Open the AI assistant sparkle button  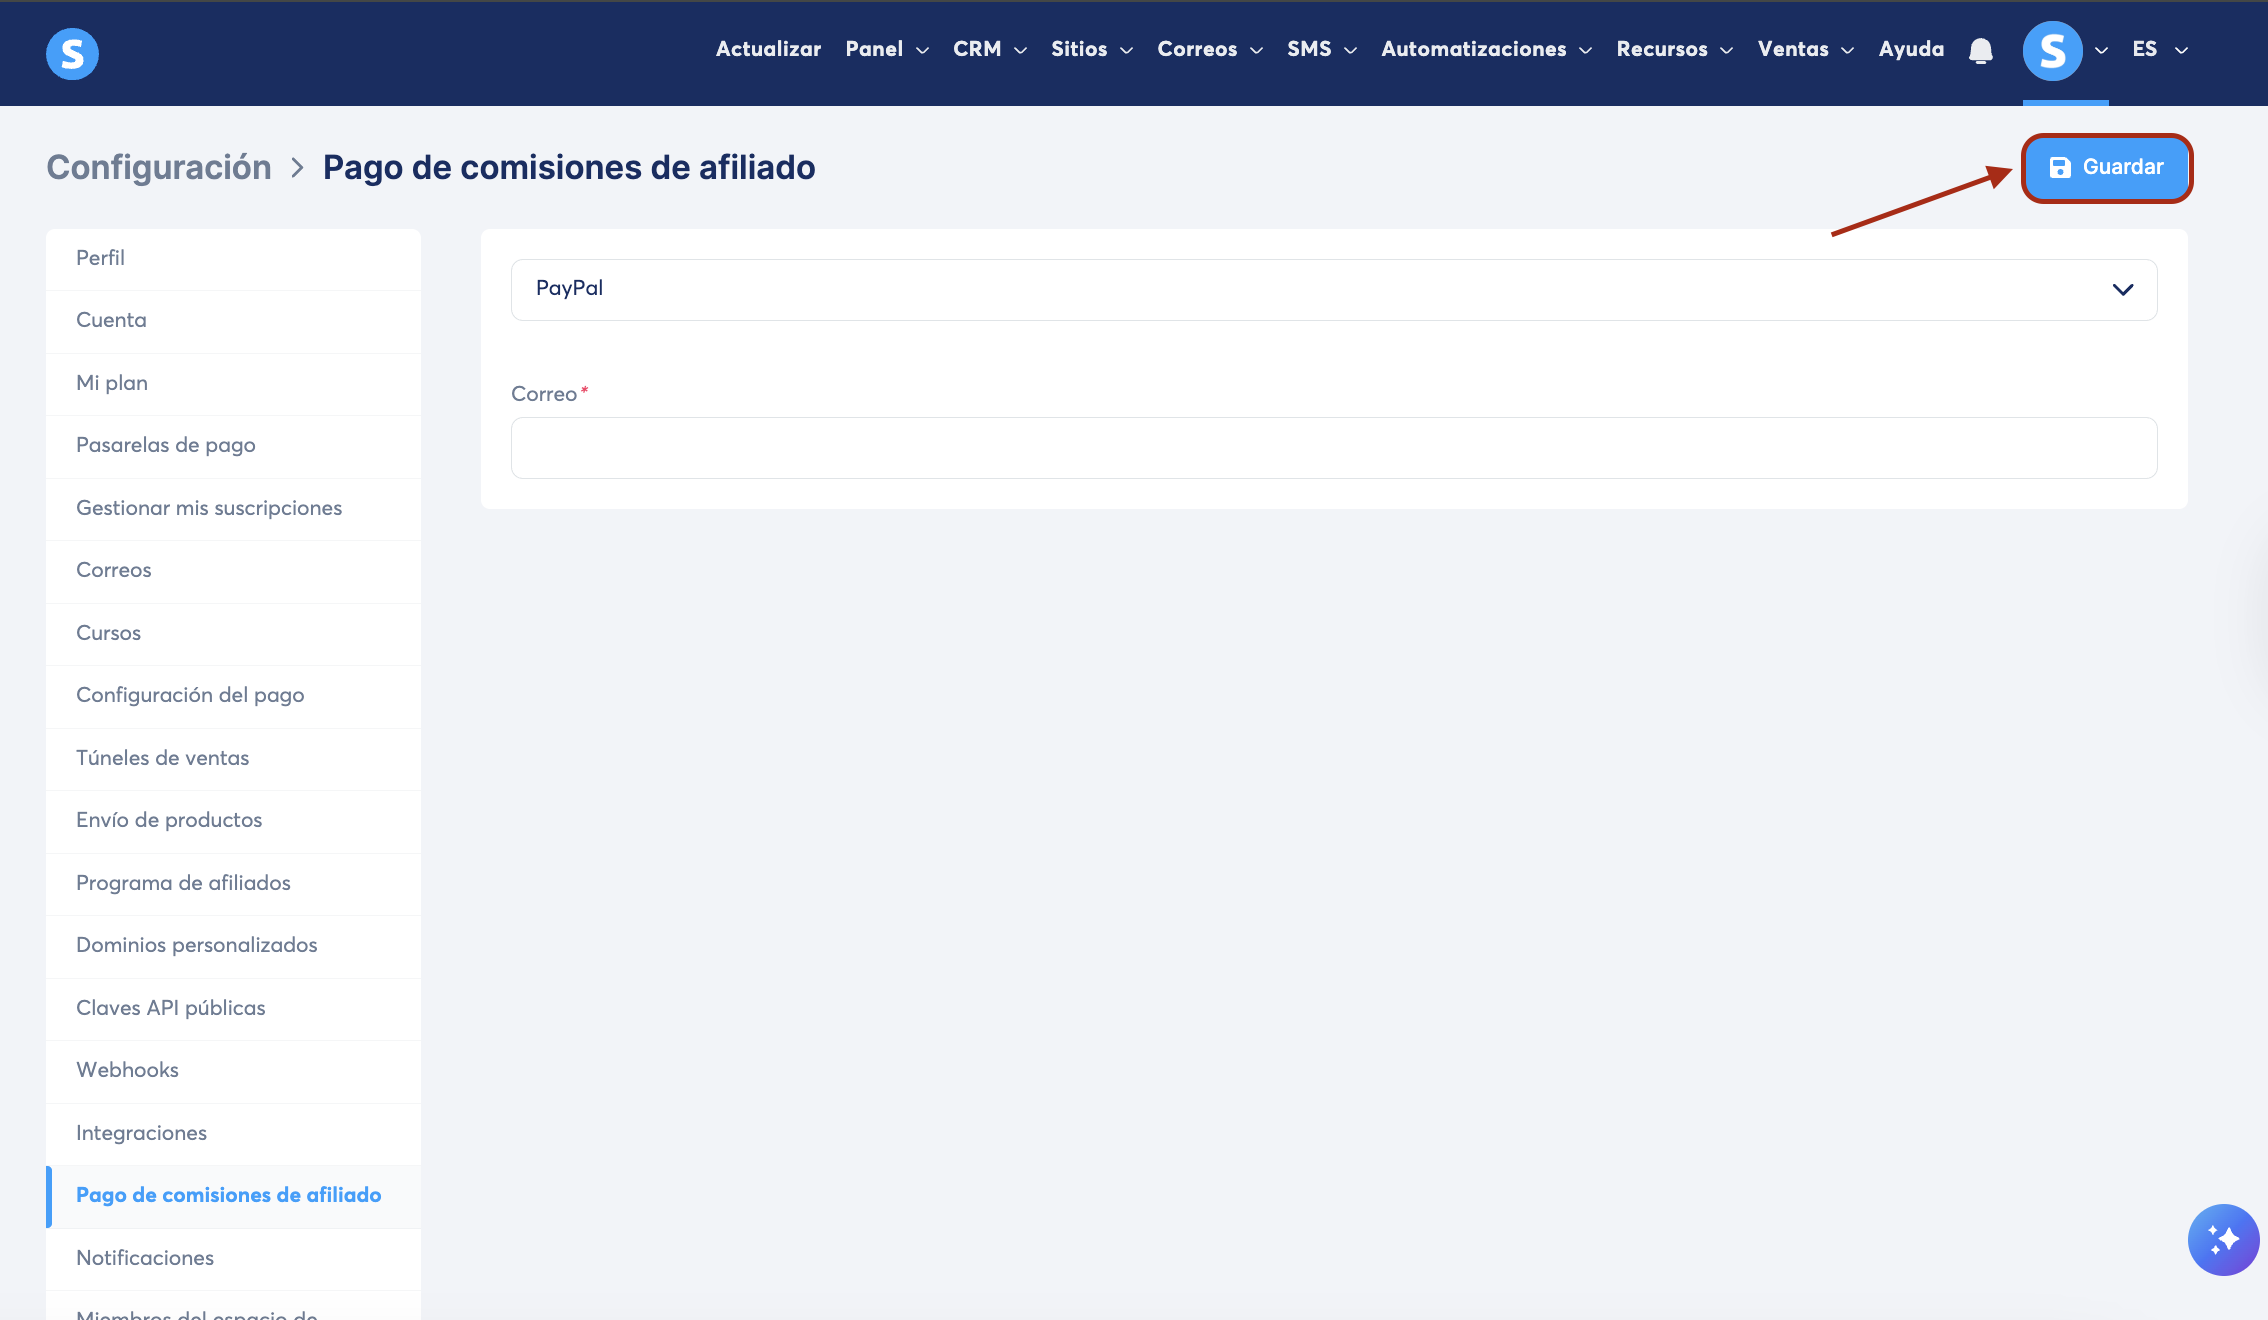[2222, 1239]
